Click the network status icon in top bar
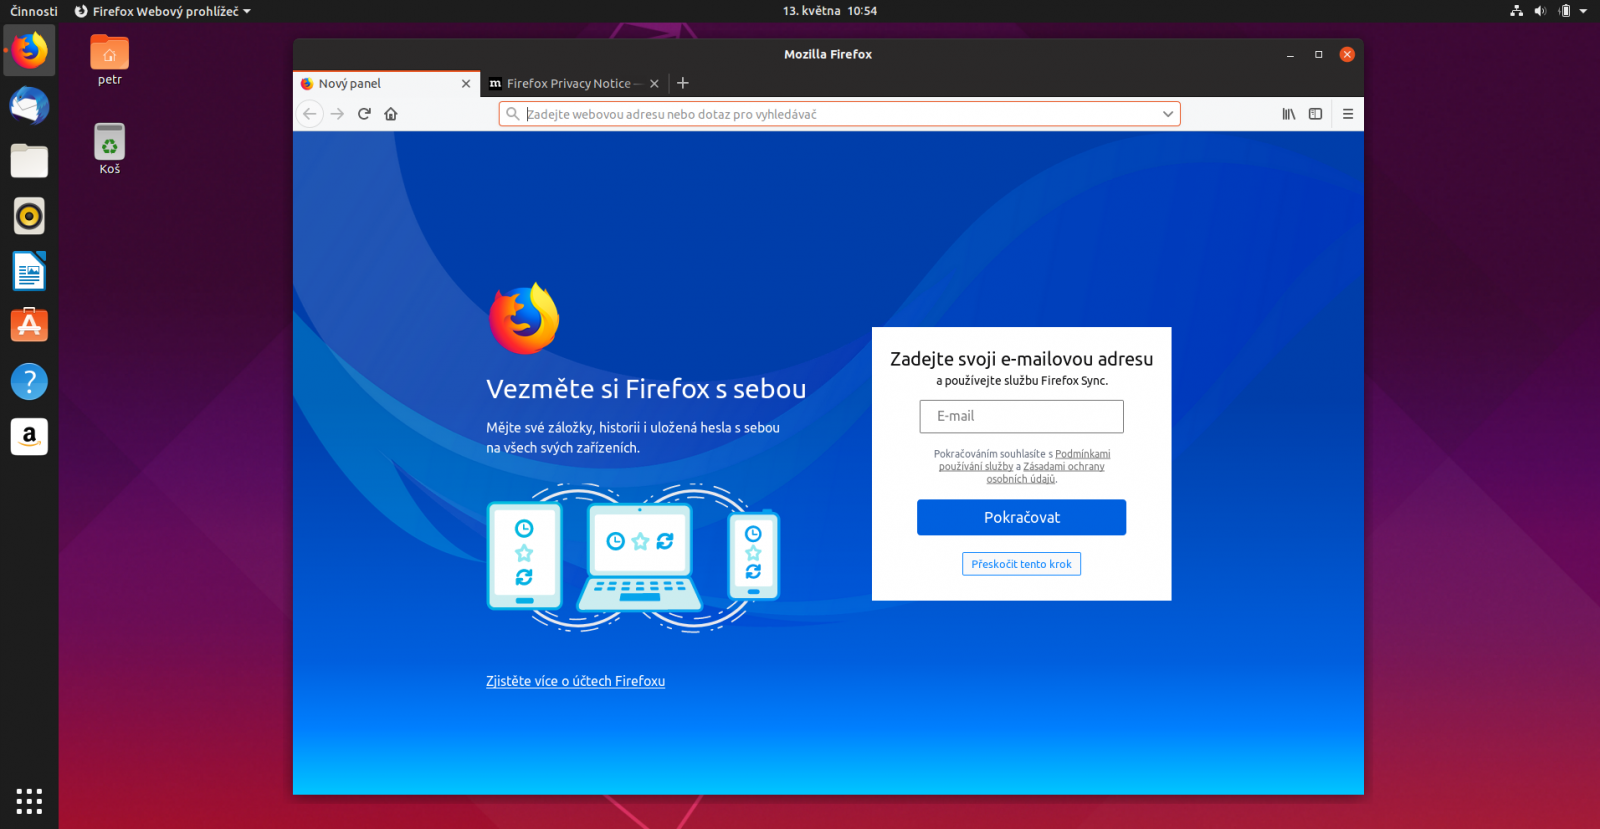The width and height of the screenshot is (1600, 829). click(1516, 11)
